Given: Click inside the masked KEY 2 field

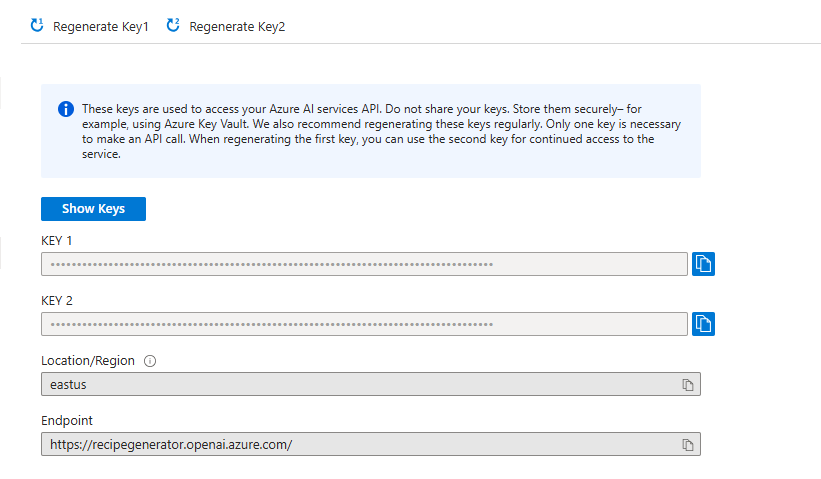Looking at the screenshot, I should pos(363,324).
